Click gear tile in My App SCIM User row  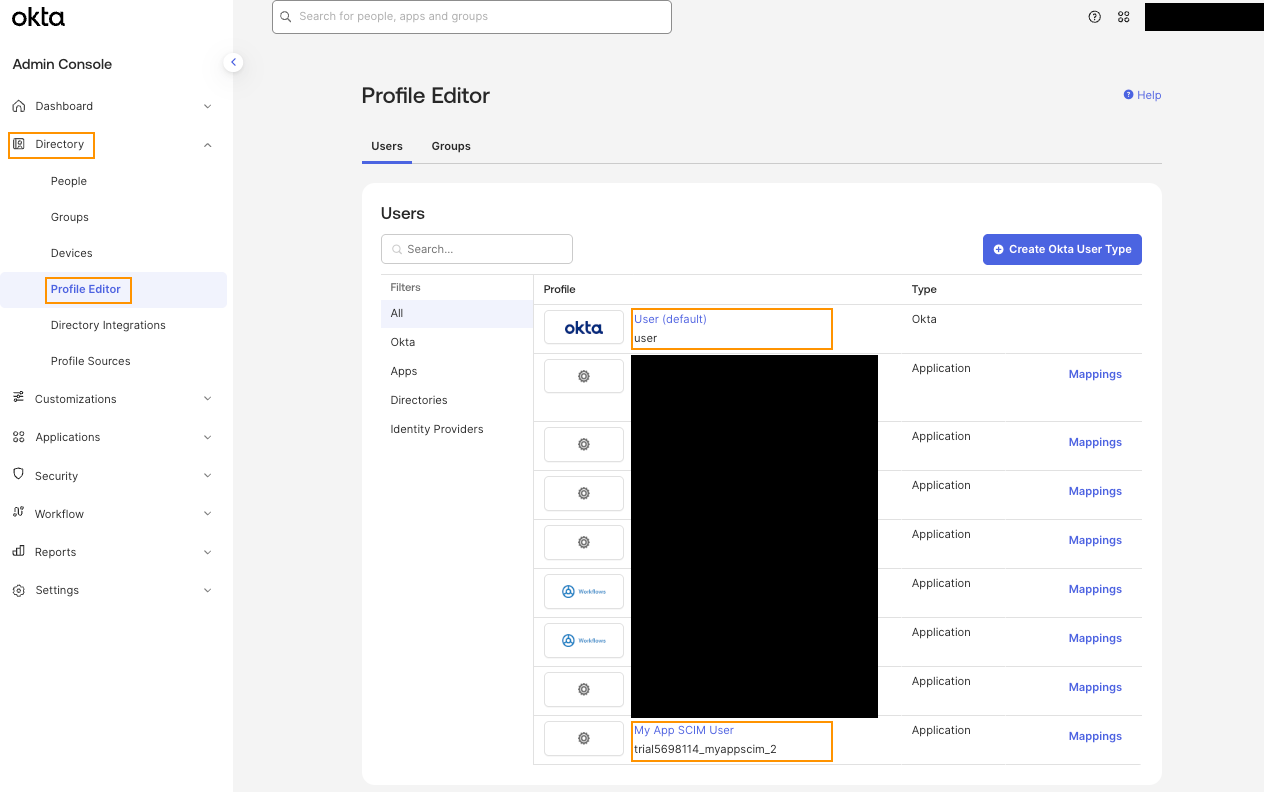584,738
